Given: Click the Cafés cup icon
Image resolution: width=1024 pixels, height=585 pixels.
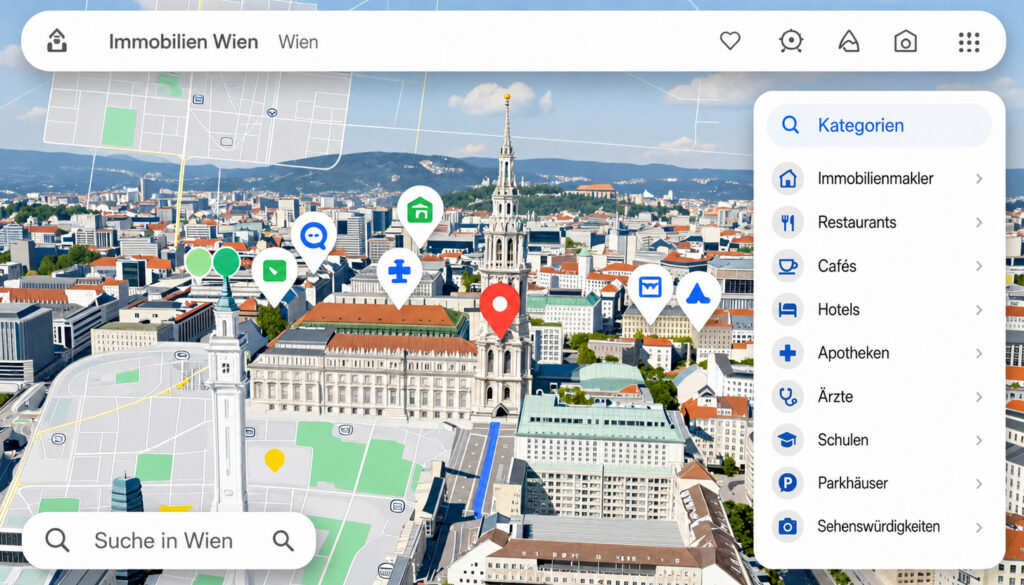Looking at the screenshot, I should [x=788, y=266].
